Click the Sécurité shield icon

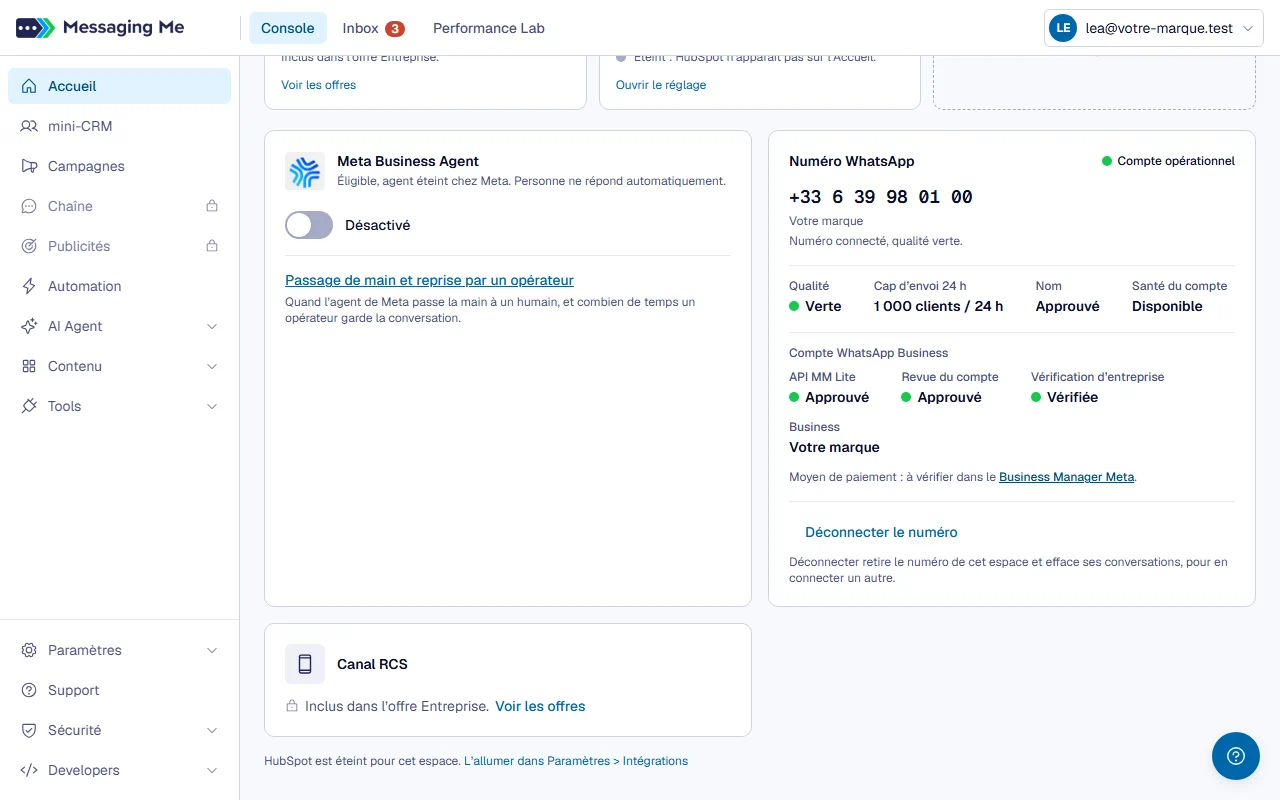[29, 730]
